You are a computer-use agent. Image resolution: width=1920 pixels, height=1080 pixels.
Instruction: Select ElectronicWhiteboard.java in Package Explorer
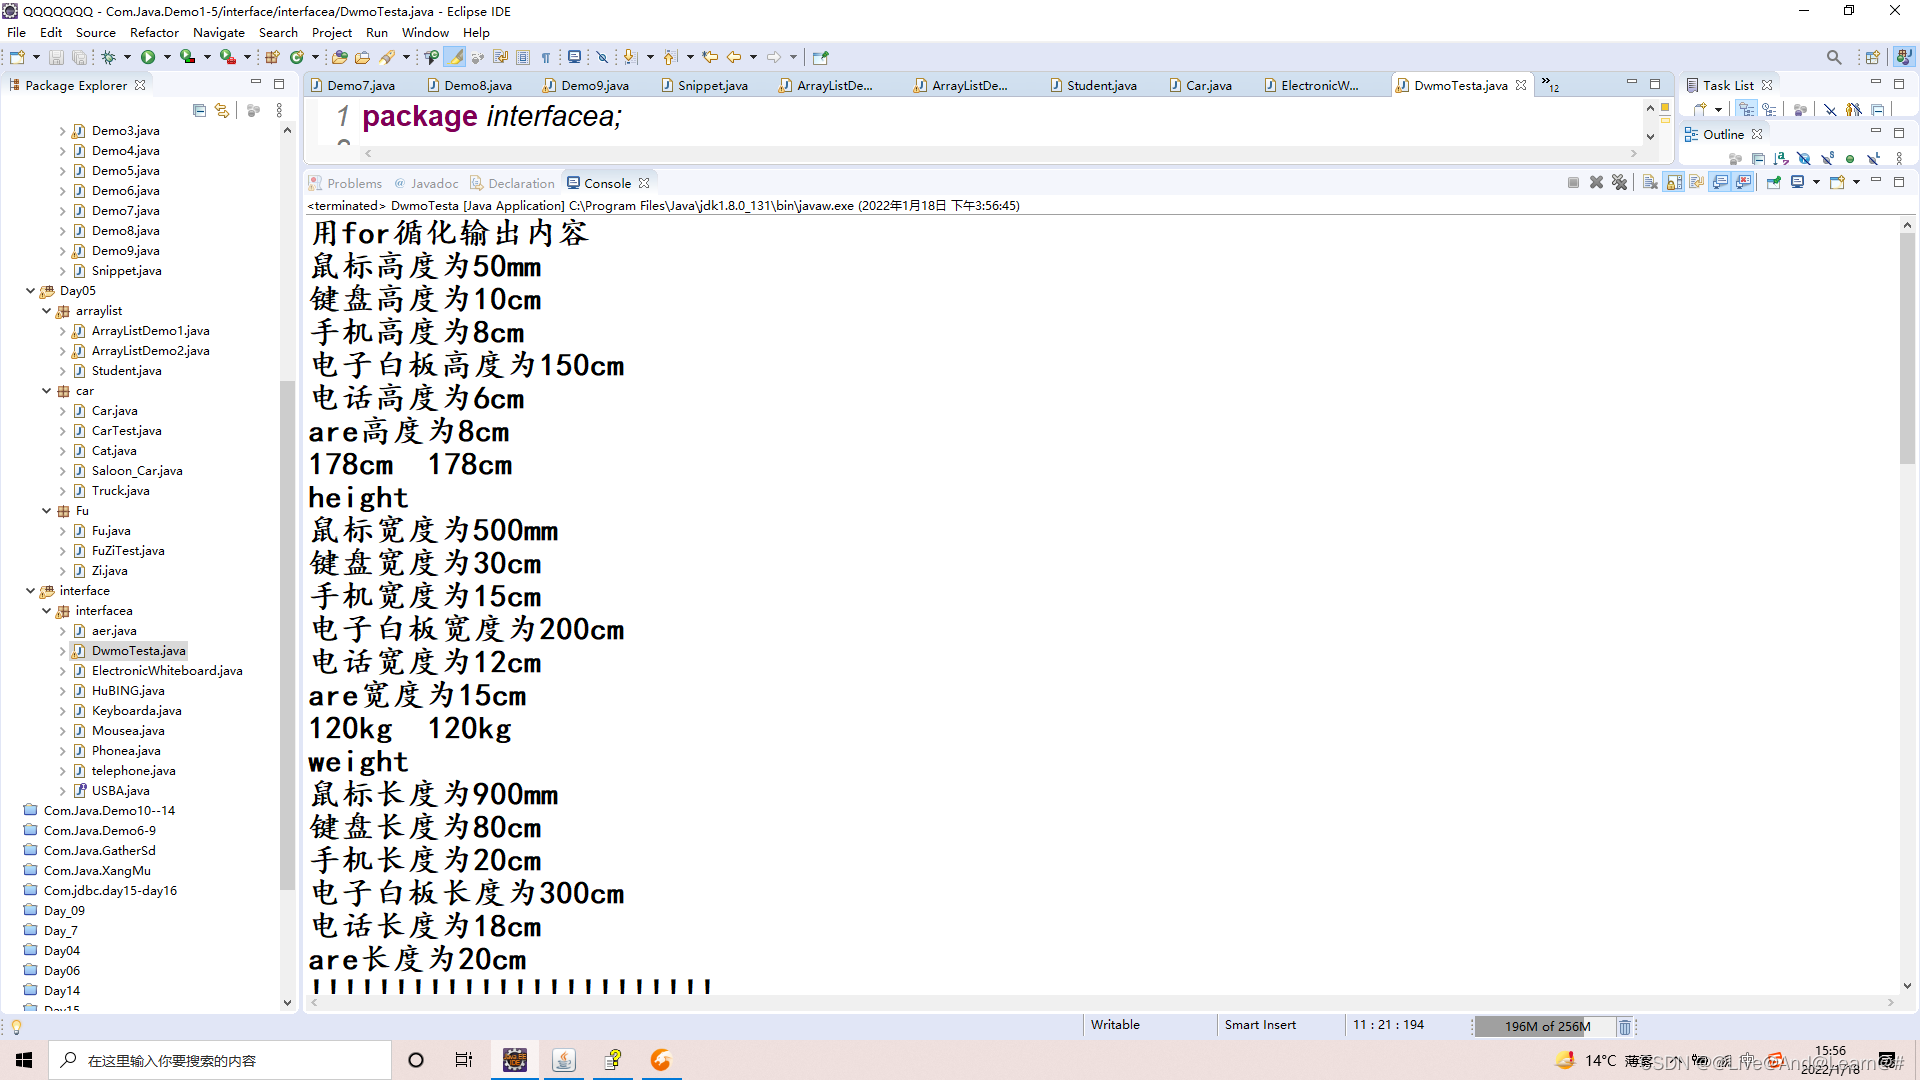click(166, 671)
